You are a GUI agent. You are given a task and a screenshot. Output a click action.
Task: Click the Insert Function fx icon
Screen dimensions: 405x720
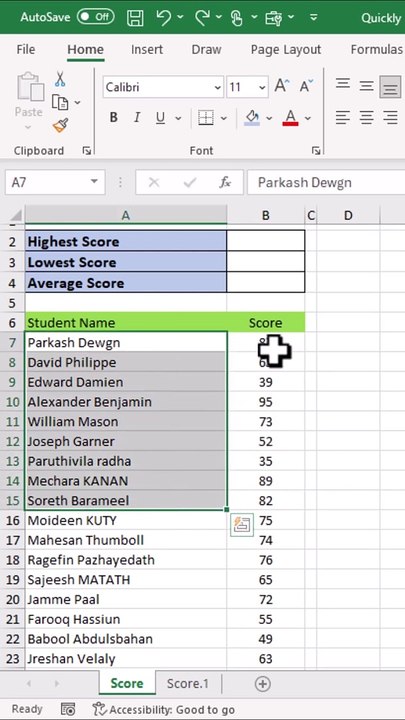225,183
